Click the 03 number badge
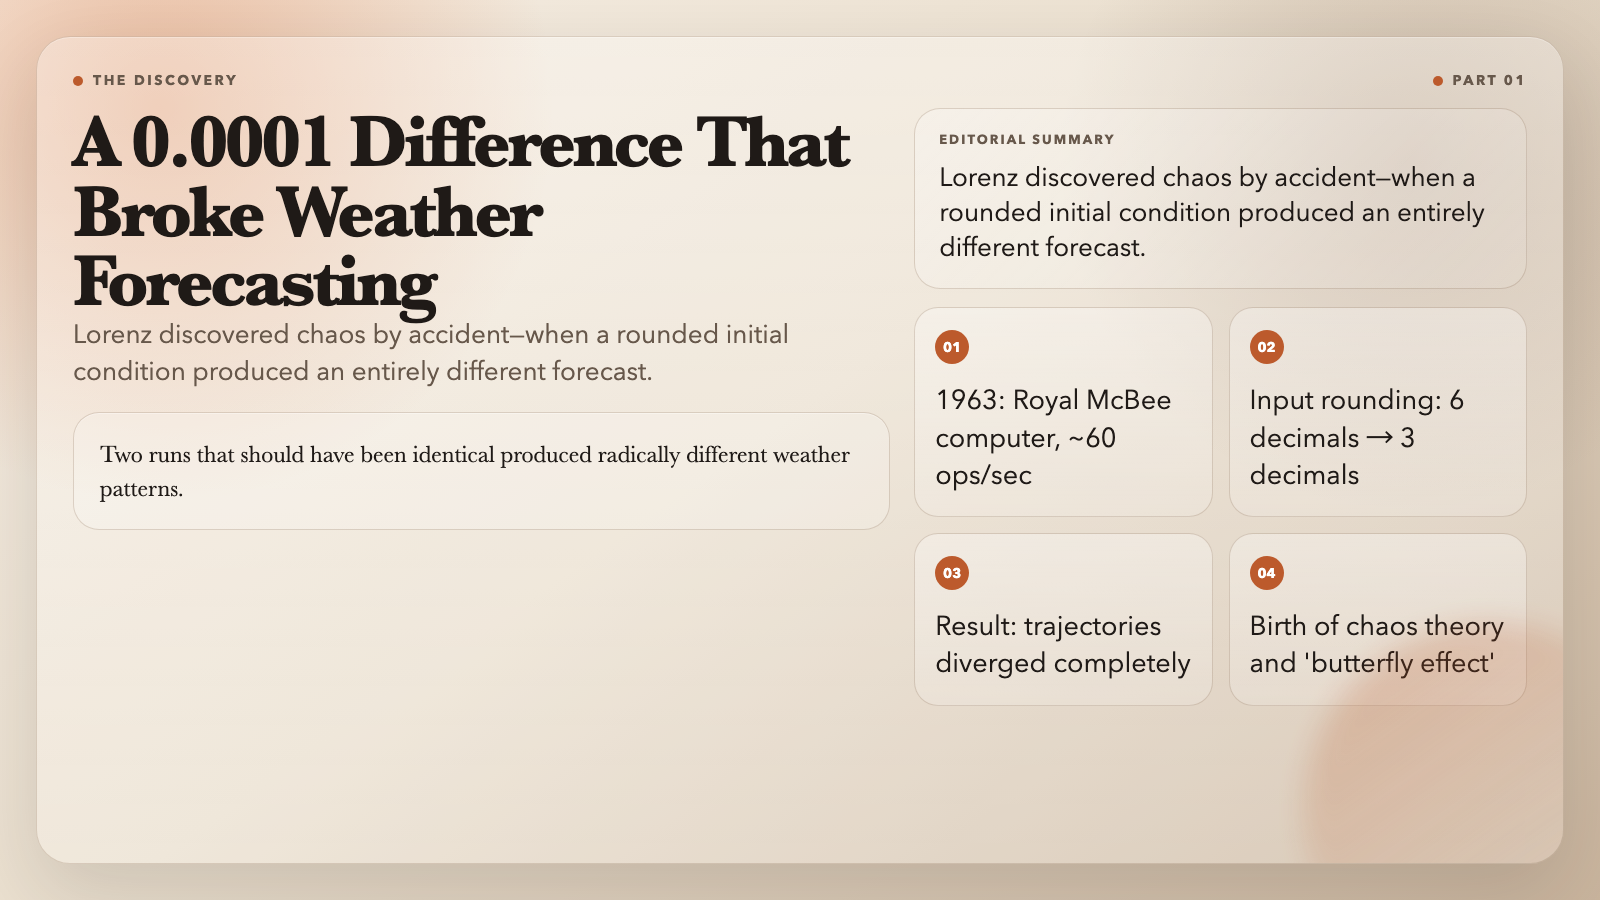1600x900 pixels. click(952, 573)
